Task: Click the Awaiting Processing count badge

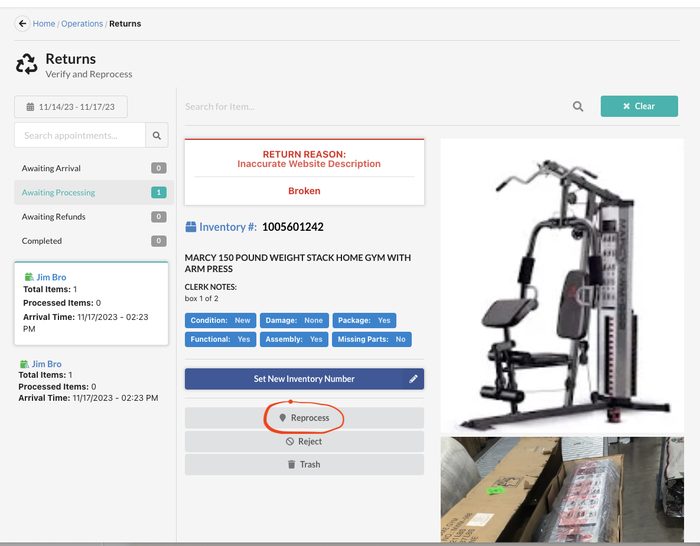Action: coord(158,192)
